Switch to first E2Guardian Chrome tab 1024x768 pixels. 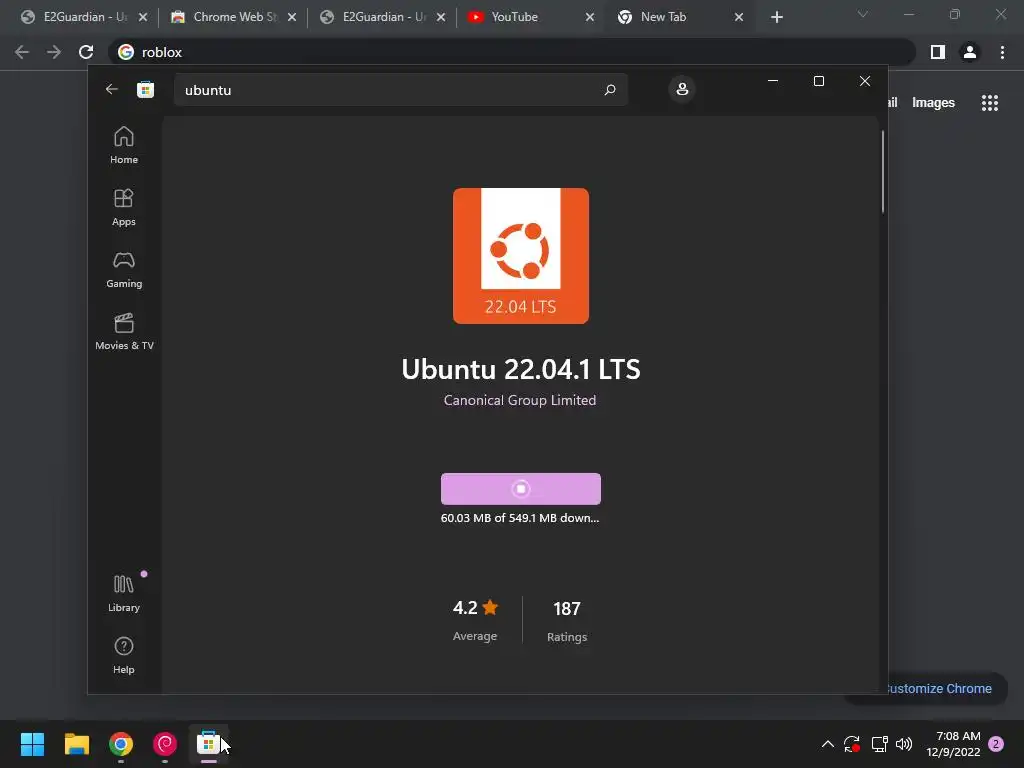[x=84, y=17]
